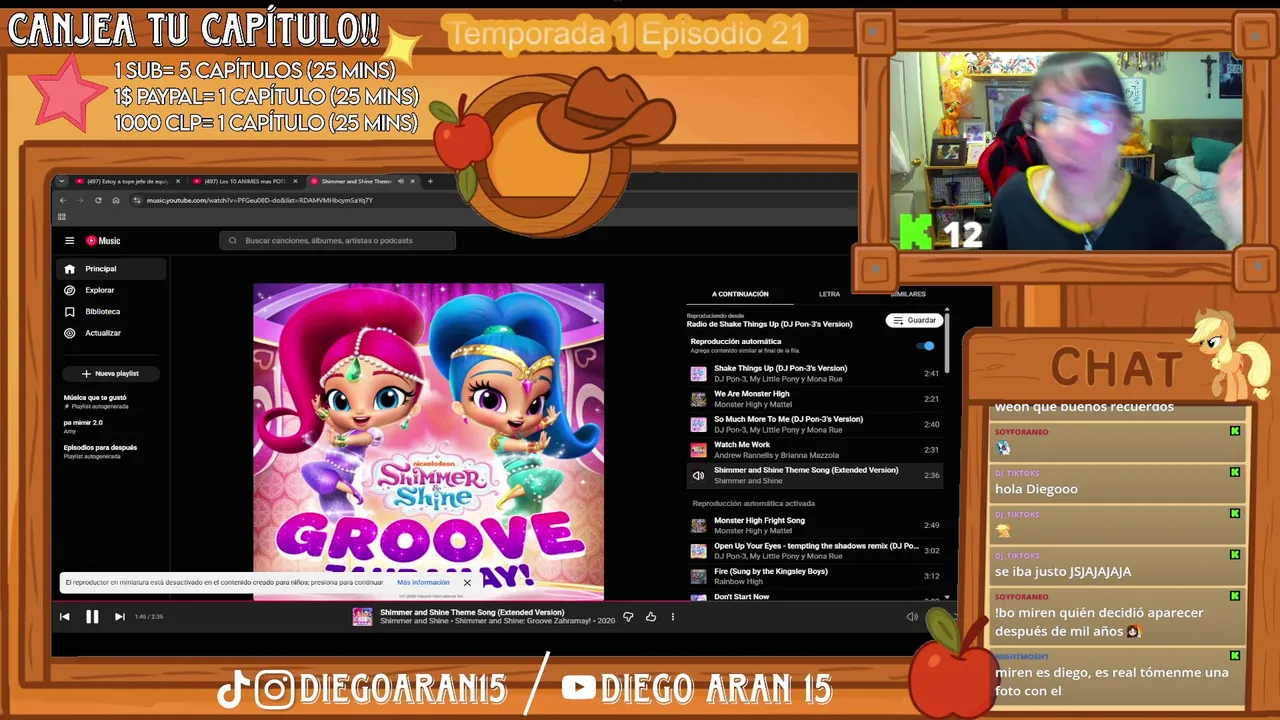
Task: Click the now-playing speaker icon in queue
Action: (x=698, y=475)
